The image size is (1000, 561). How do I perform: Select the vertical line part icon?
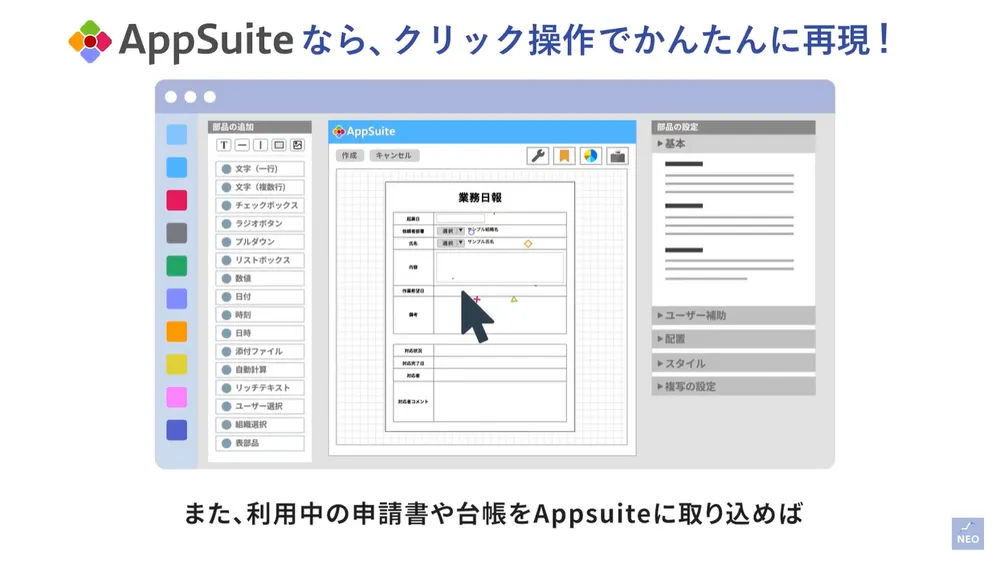(x=260, y=145)
